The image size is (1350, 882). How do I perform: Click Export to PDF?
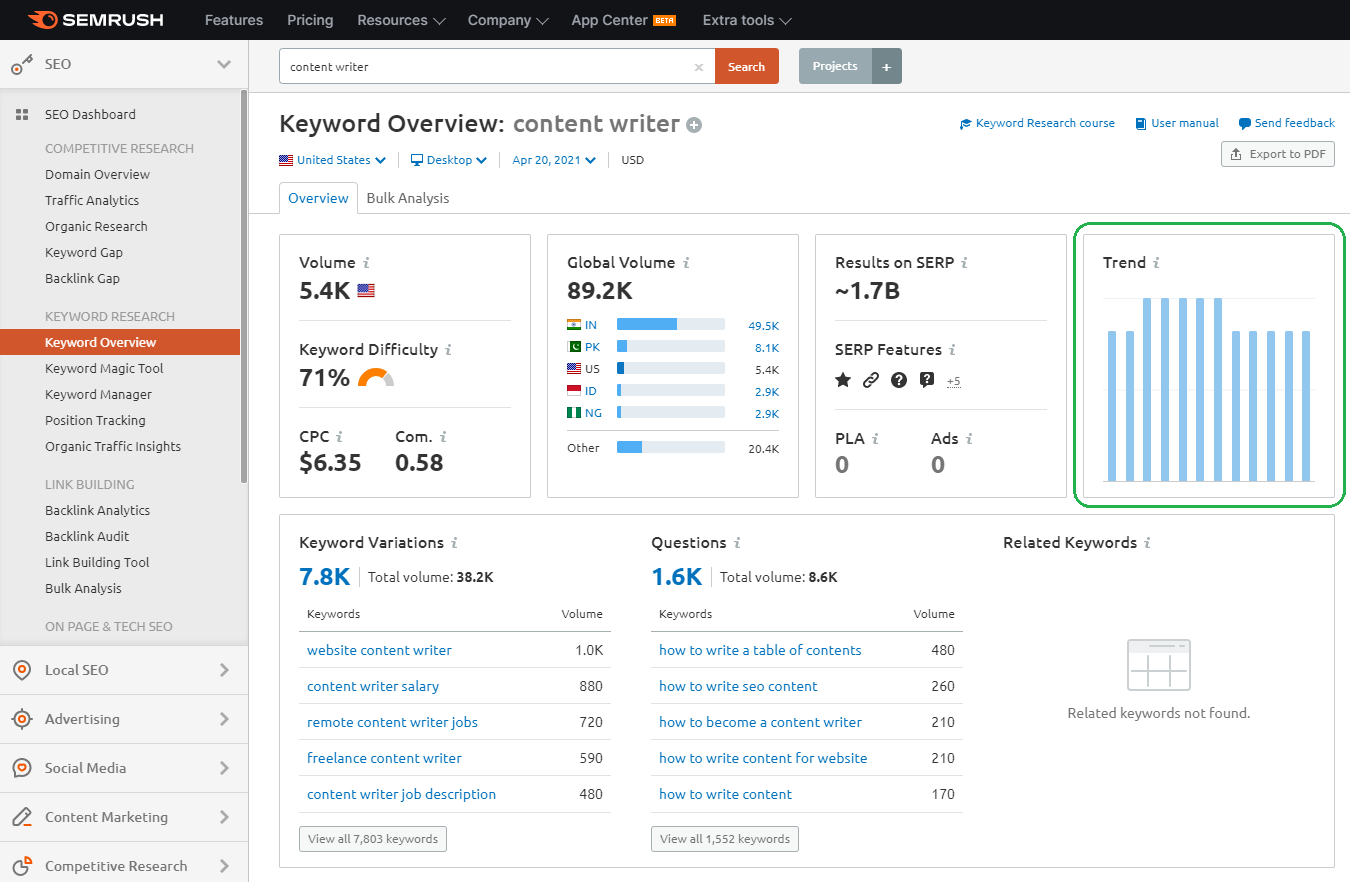coord(1278,154)
